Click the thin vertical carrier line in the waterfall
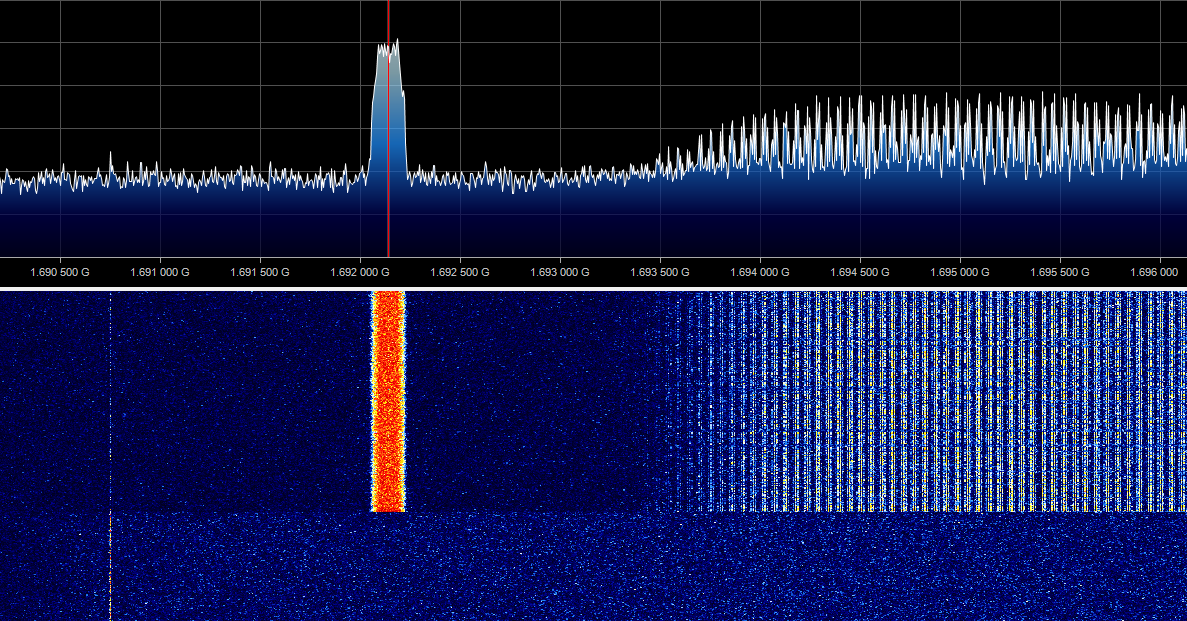Image resolution: width=1187 pixels, height=621 pixels. coord(111,454)
